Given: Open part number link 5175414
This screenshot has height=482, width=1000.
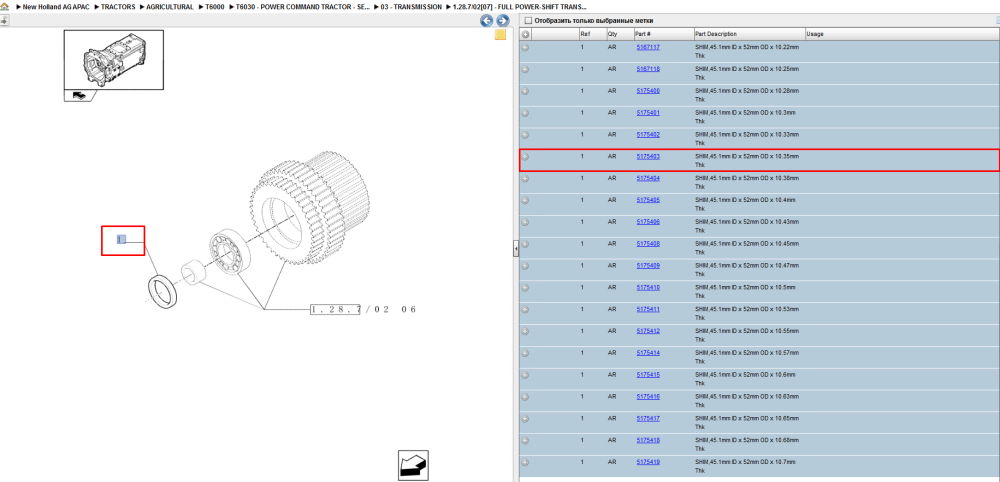Looking at the screenshot, I should point(648,353).
